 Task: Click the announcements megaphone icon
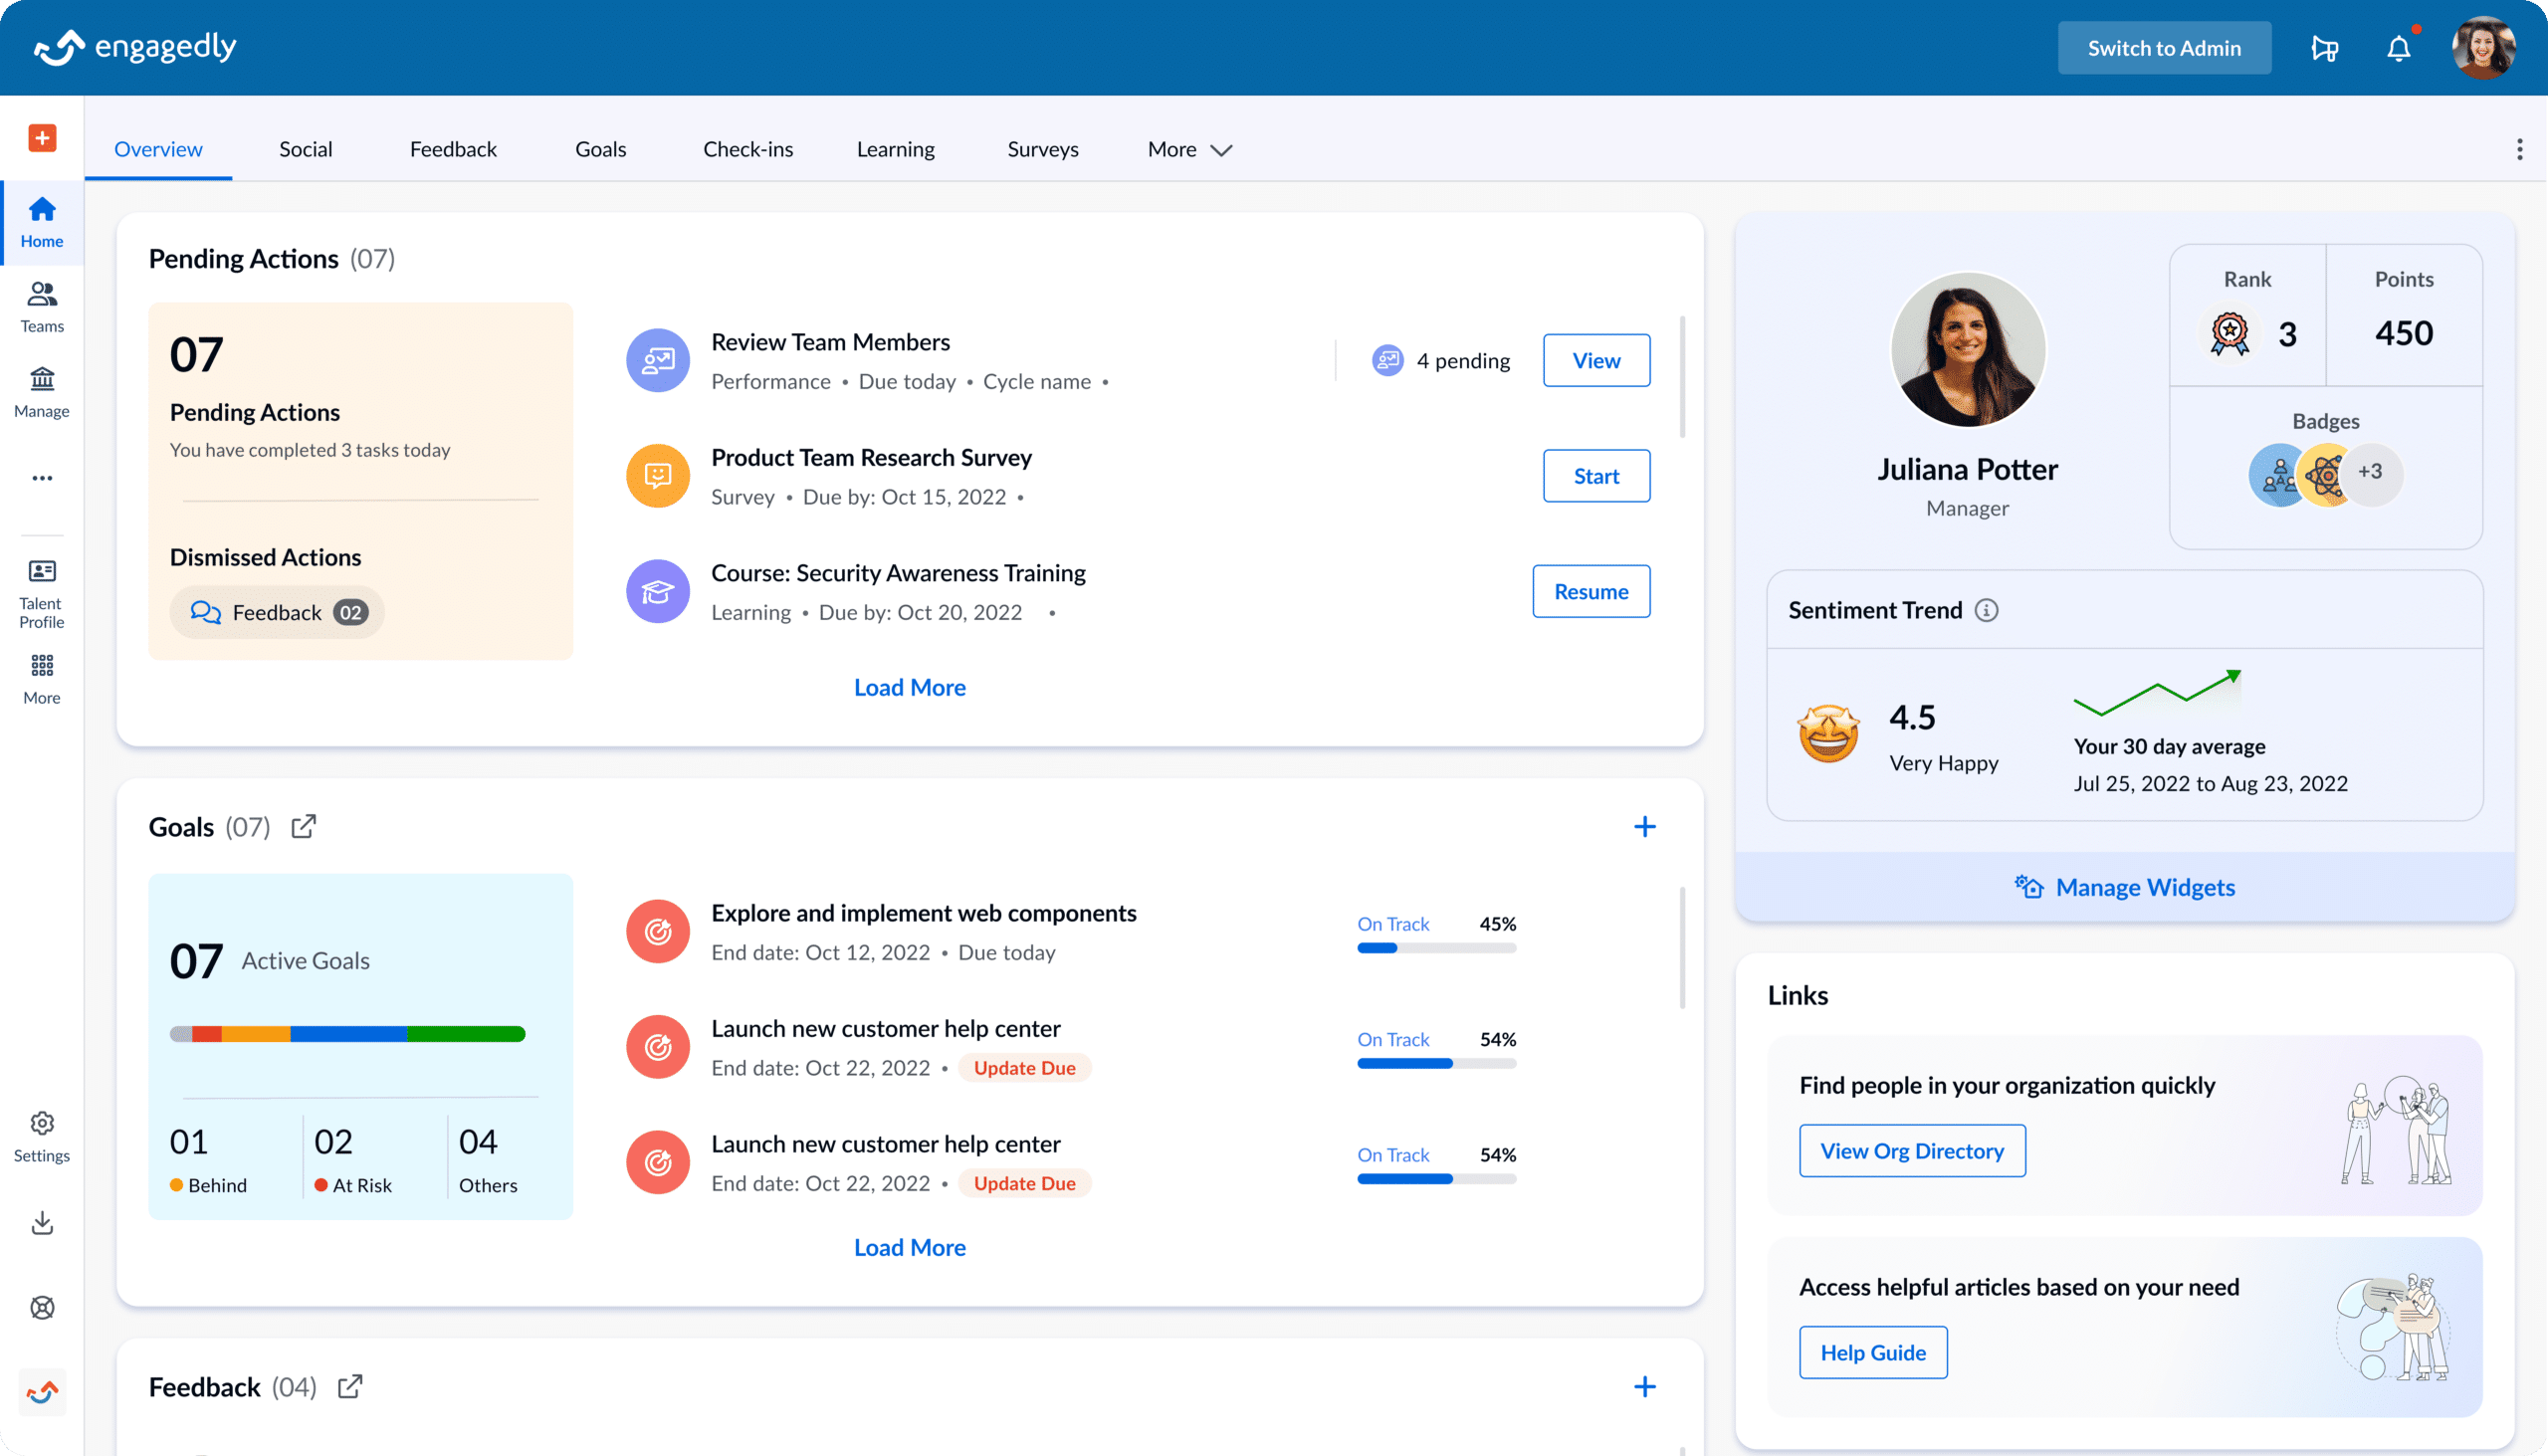[x=2324, y=48]
